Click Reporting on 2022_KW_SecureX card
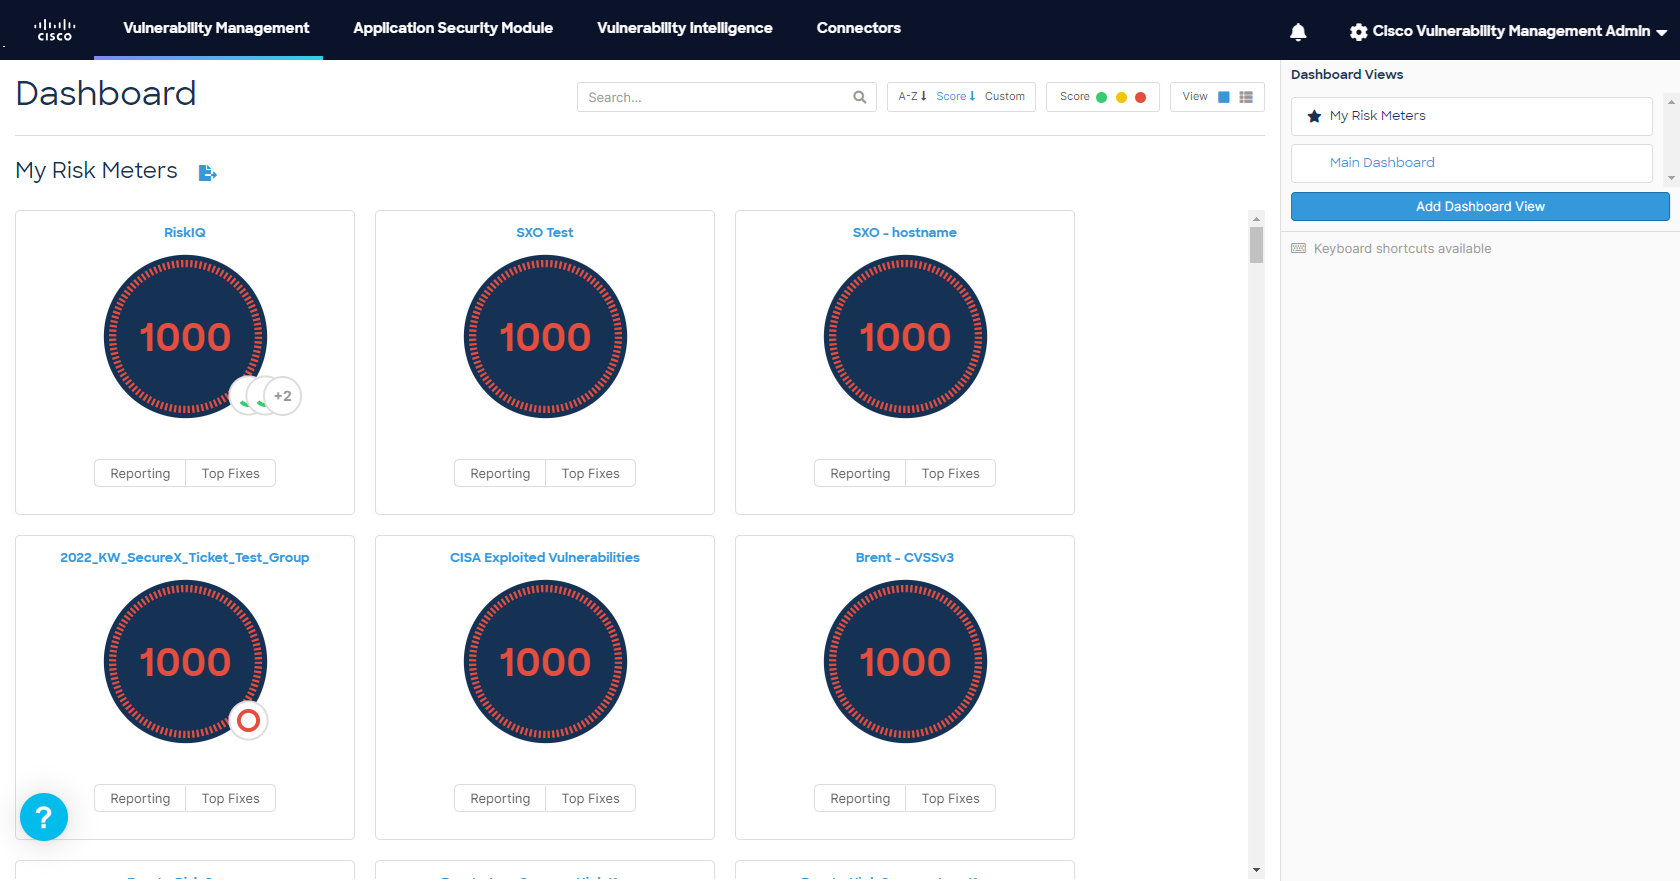The image size is (1680, 881). [140, 798]
